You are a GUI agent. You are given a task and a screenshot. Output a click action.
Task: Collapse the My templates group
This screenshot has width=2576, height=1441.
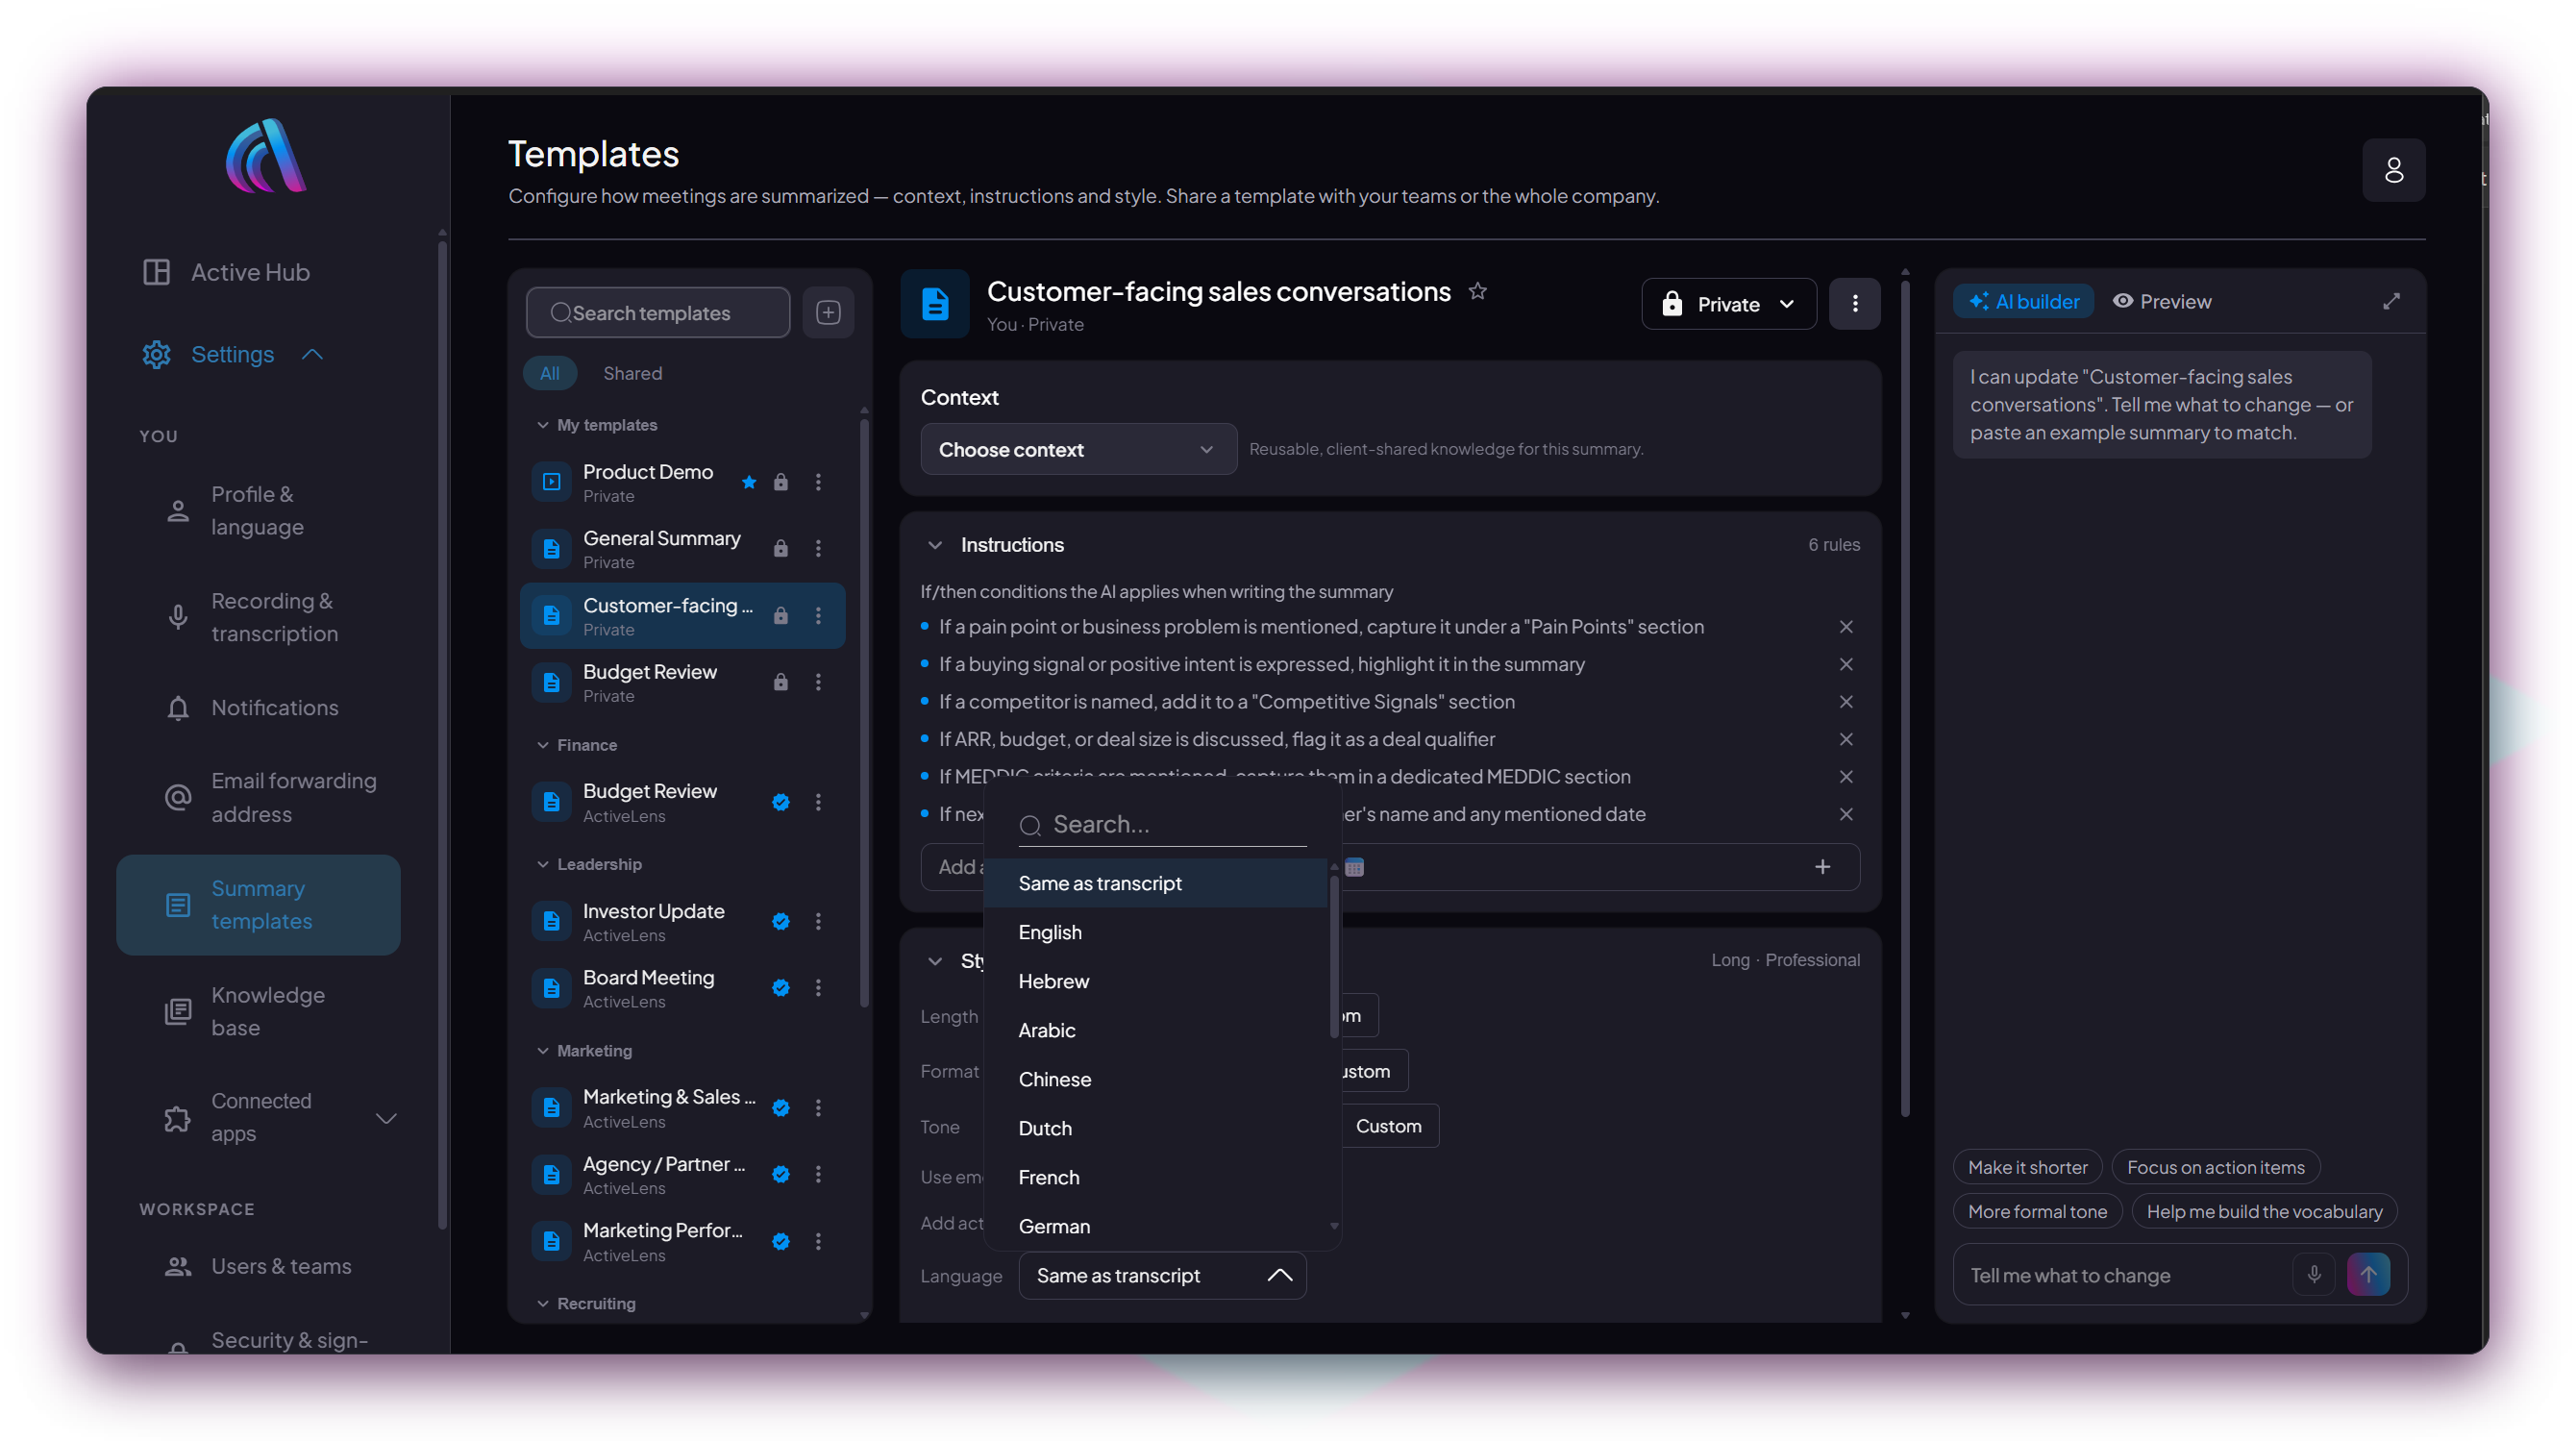coord(543,425)
